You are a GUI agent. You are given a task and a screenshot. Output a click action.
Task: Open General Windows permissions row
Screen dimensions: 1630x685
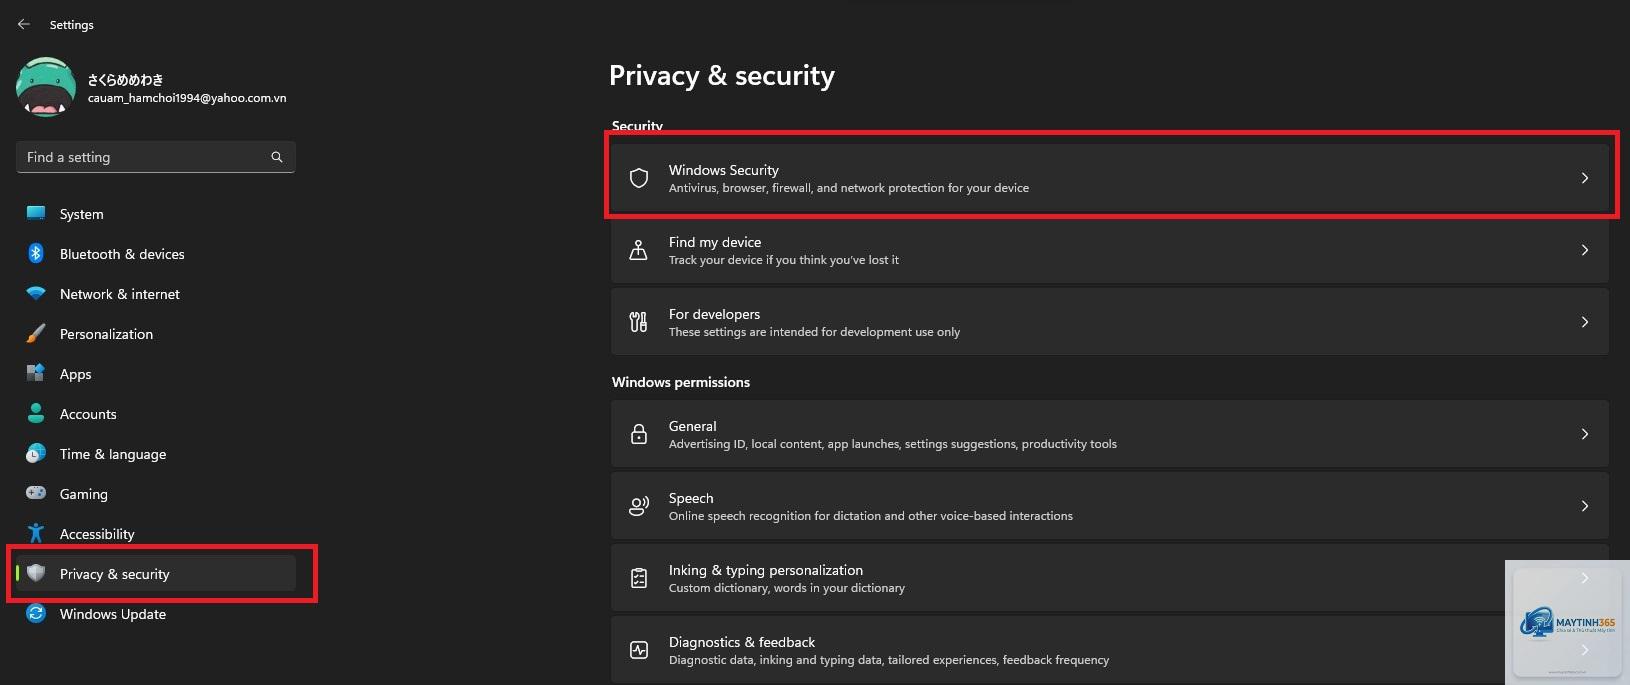coord(1110,434)
